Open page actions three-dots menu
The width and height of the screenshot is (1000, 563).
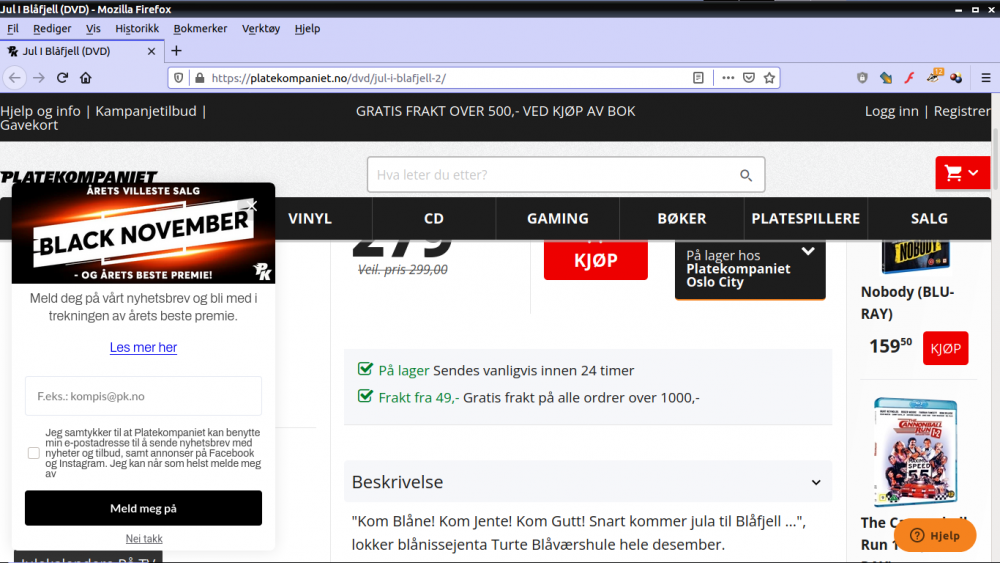pos(728,78)
